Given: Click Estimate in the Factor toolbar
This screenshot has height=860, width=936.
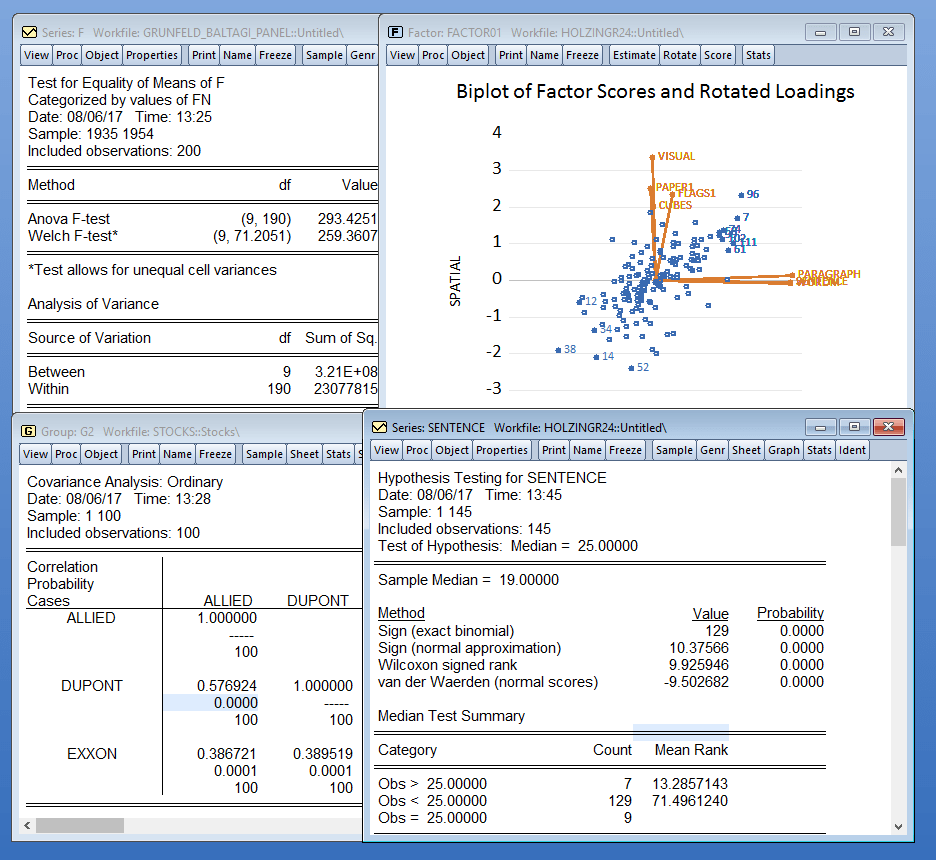Looking at the screenshot, I should [634, 55].
